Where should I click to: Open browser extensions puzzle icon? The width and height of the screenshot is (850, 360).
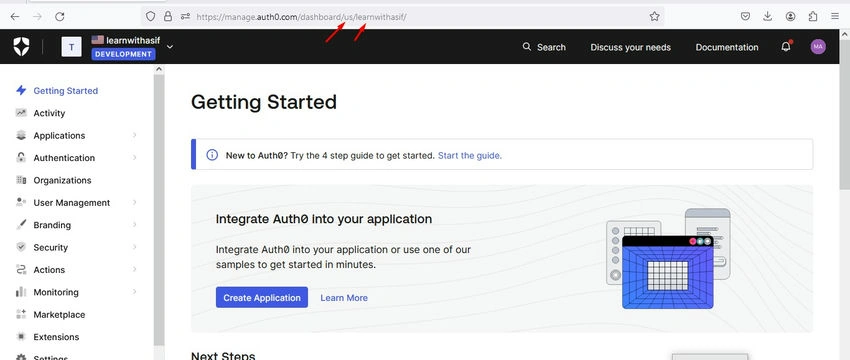pyautogui.click(x=813, y=17)
